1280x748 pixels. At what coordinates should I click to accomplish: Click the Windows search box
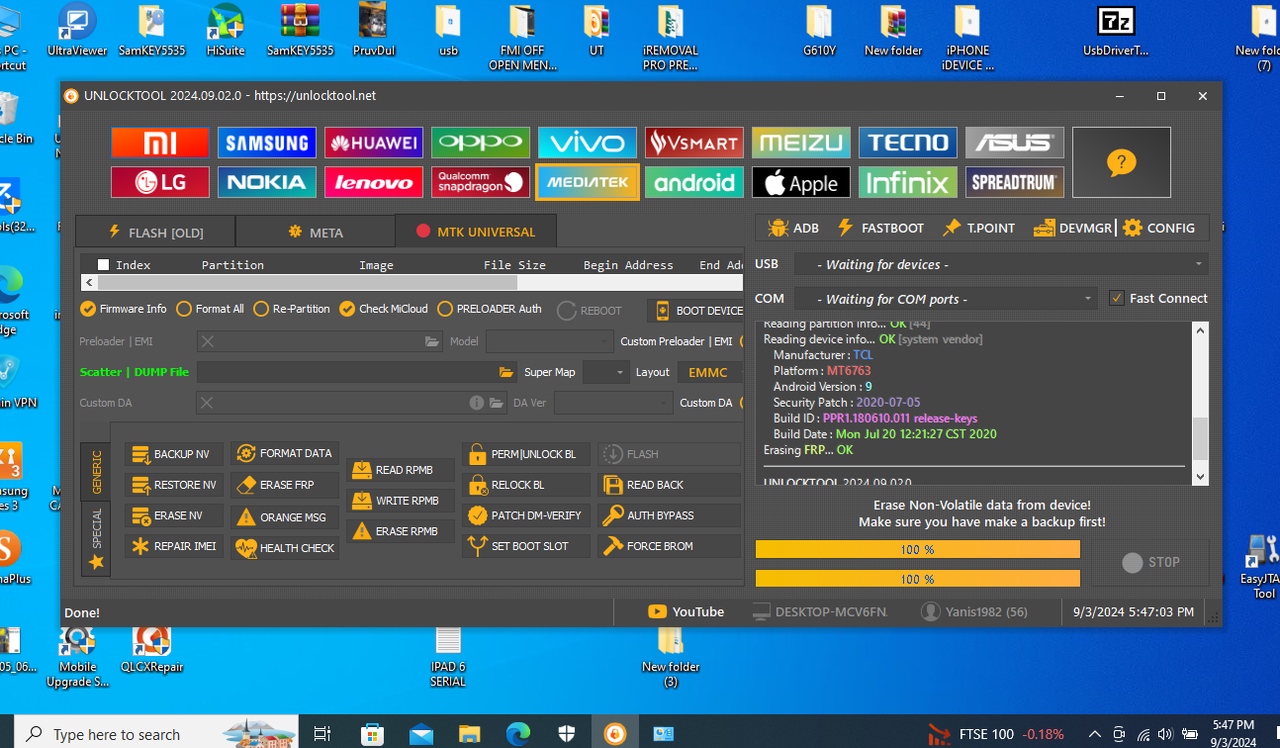[156, 734]
